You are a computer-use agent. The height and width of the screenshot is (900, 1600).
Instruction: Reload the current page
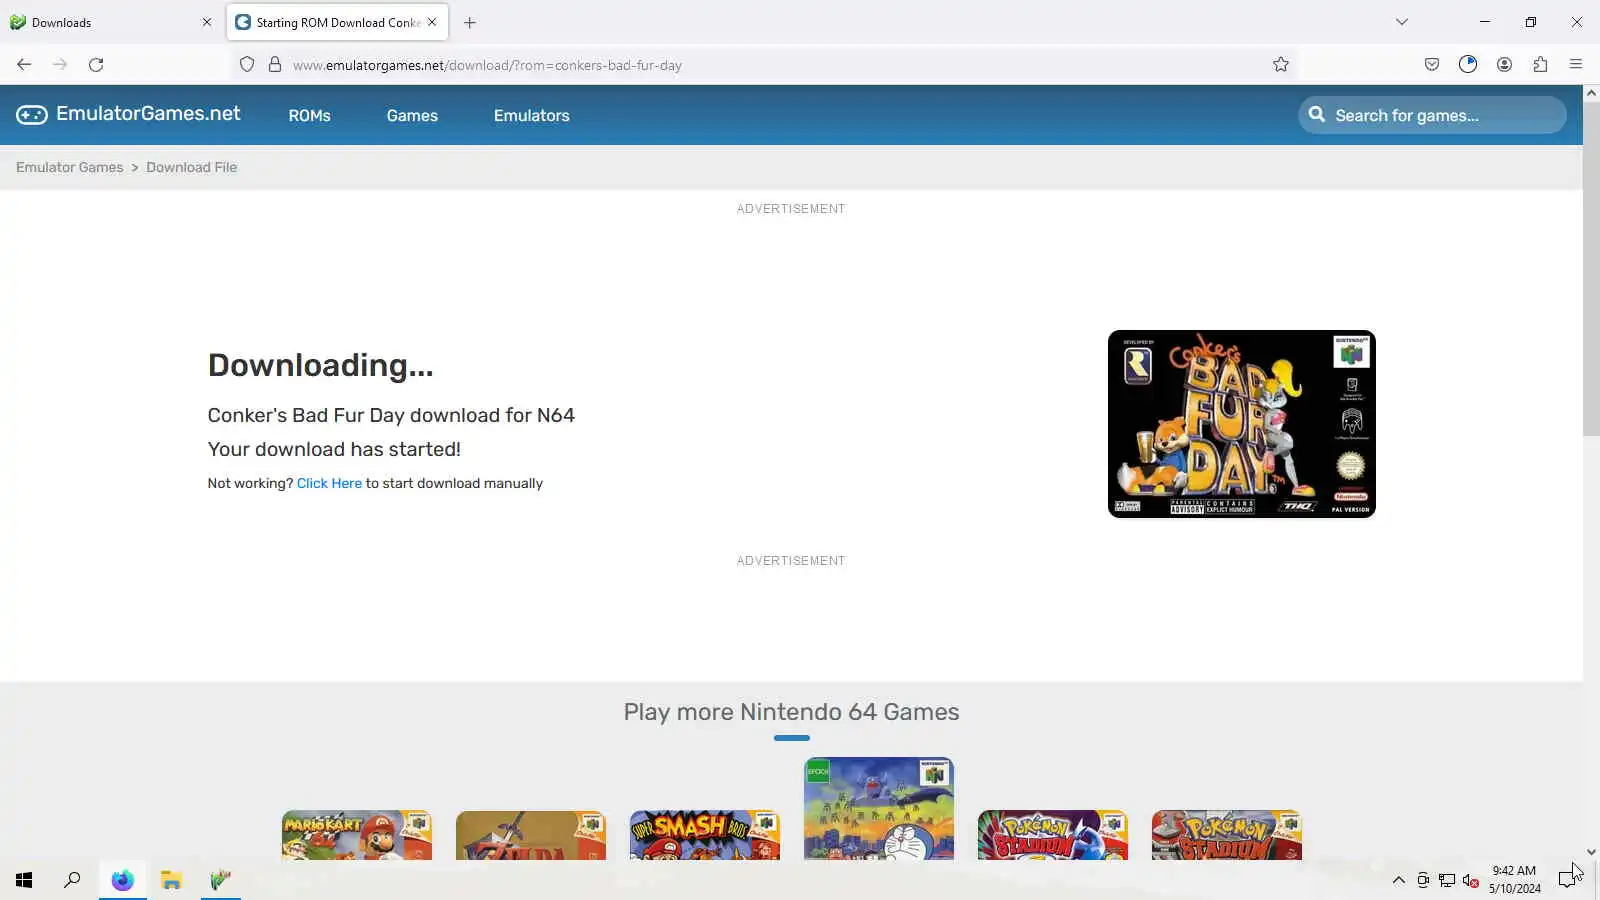(x=96, y=65)
